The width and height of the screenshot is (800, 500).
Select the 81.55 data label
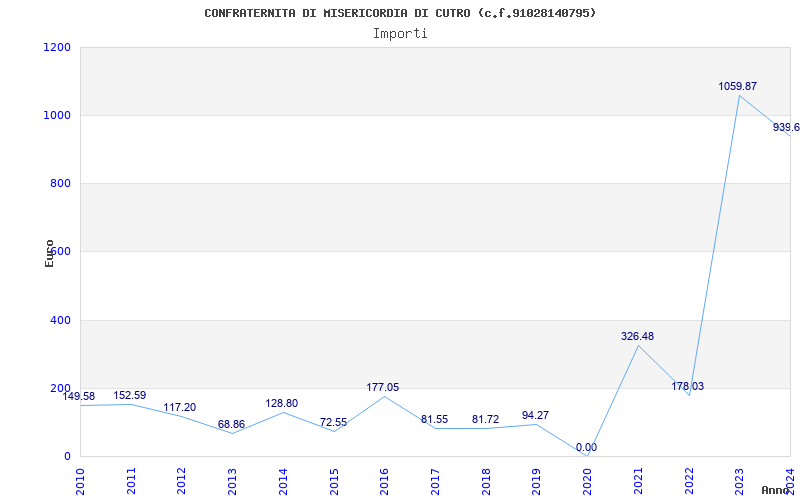[x=434, y=419]
